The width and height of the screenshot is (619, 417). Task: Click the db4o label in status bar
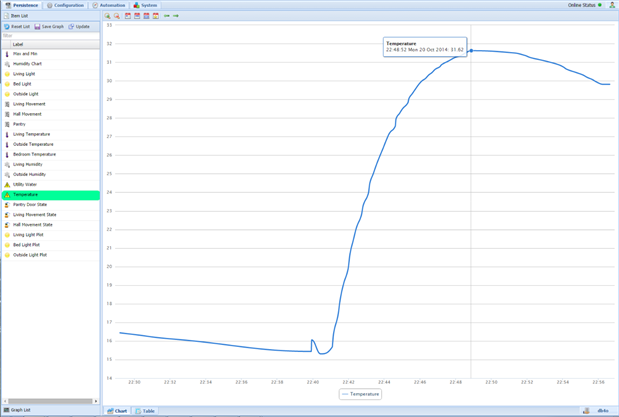603,411
